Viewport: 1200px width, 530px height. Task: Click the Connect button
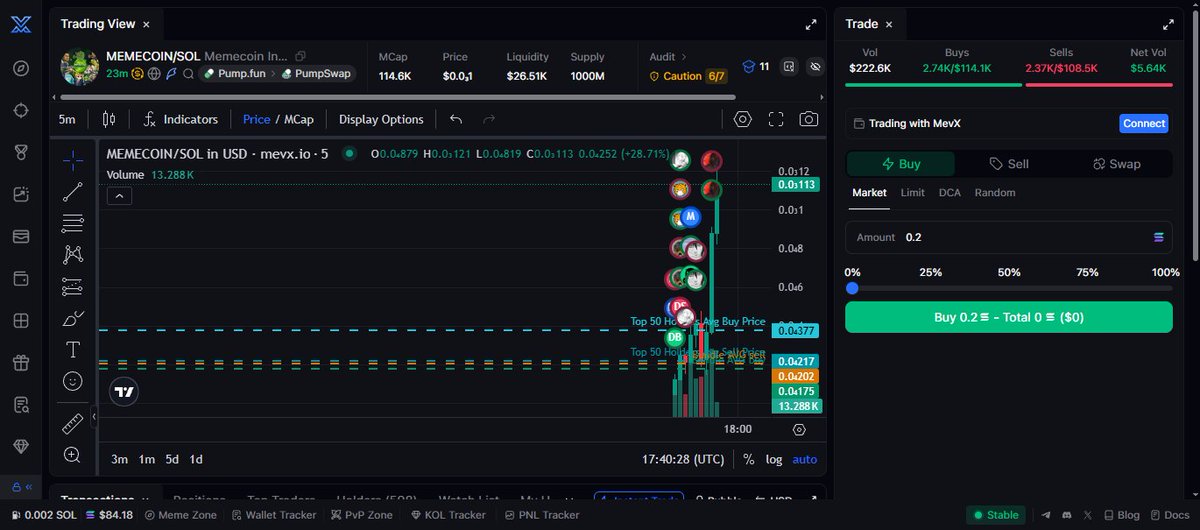click(1144, 124)
